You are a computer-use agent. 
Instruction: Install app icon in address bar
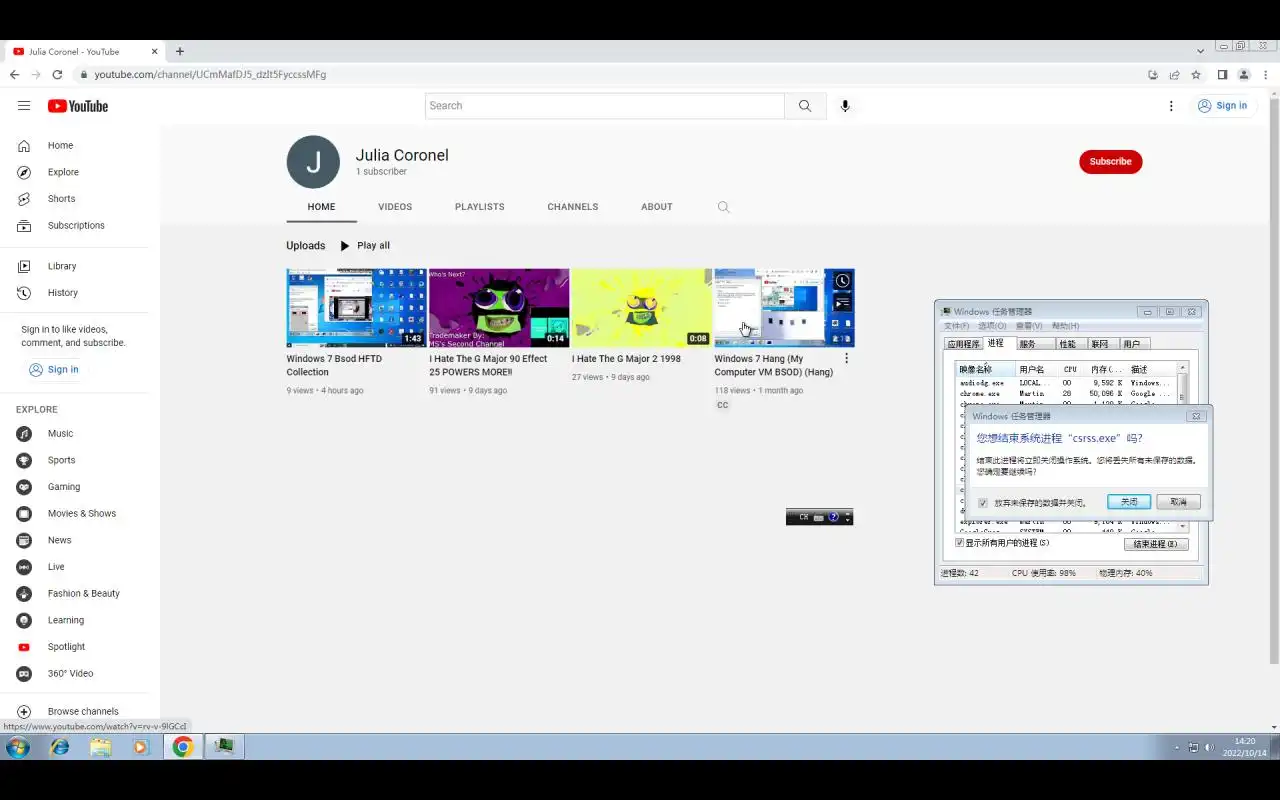(x=1153, y=75)
